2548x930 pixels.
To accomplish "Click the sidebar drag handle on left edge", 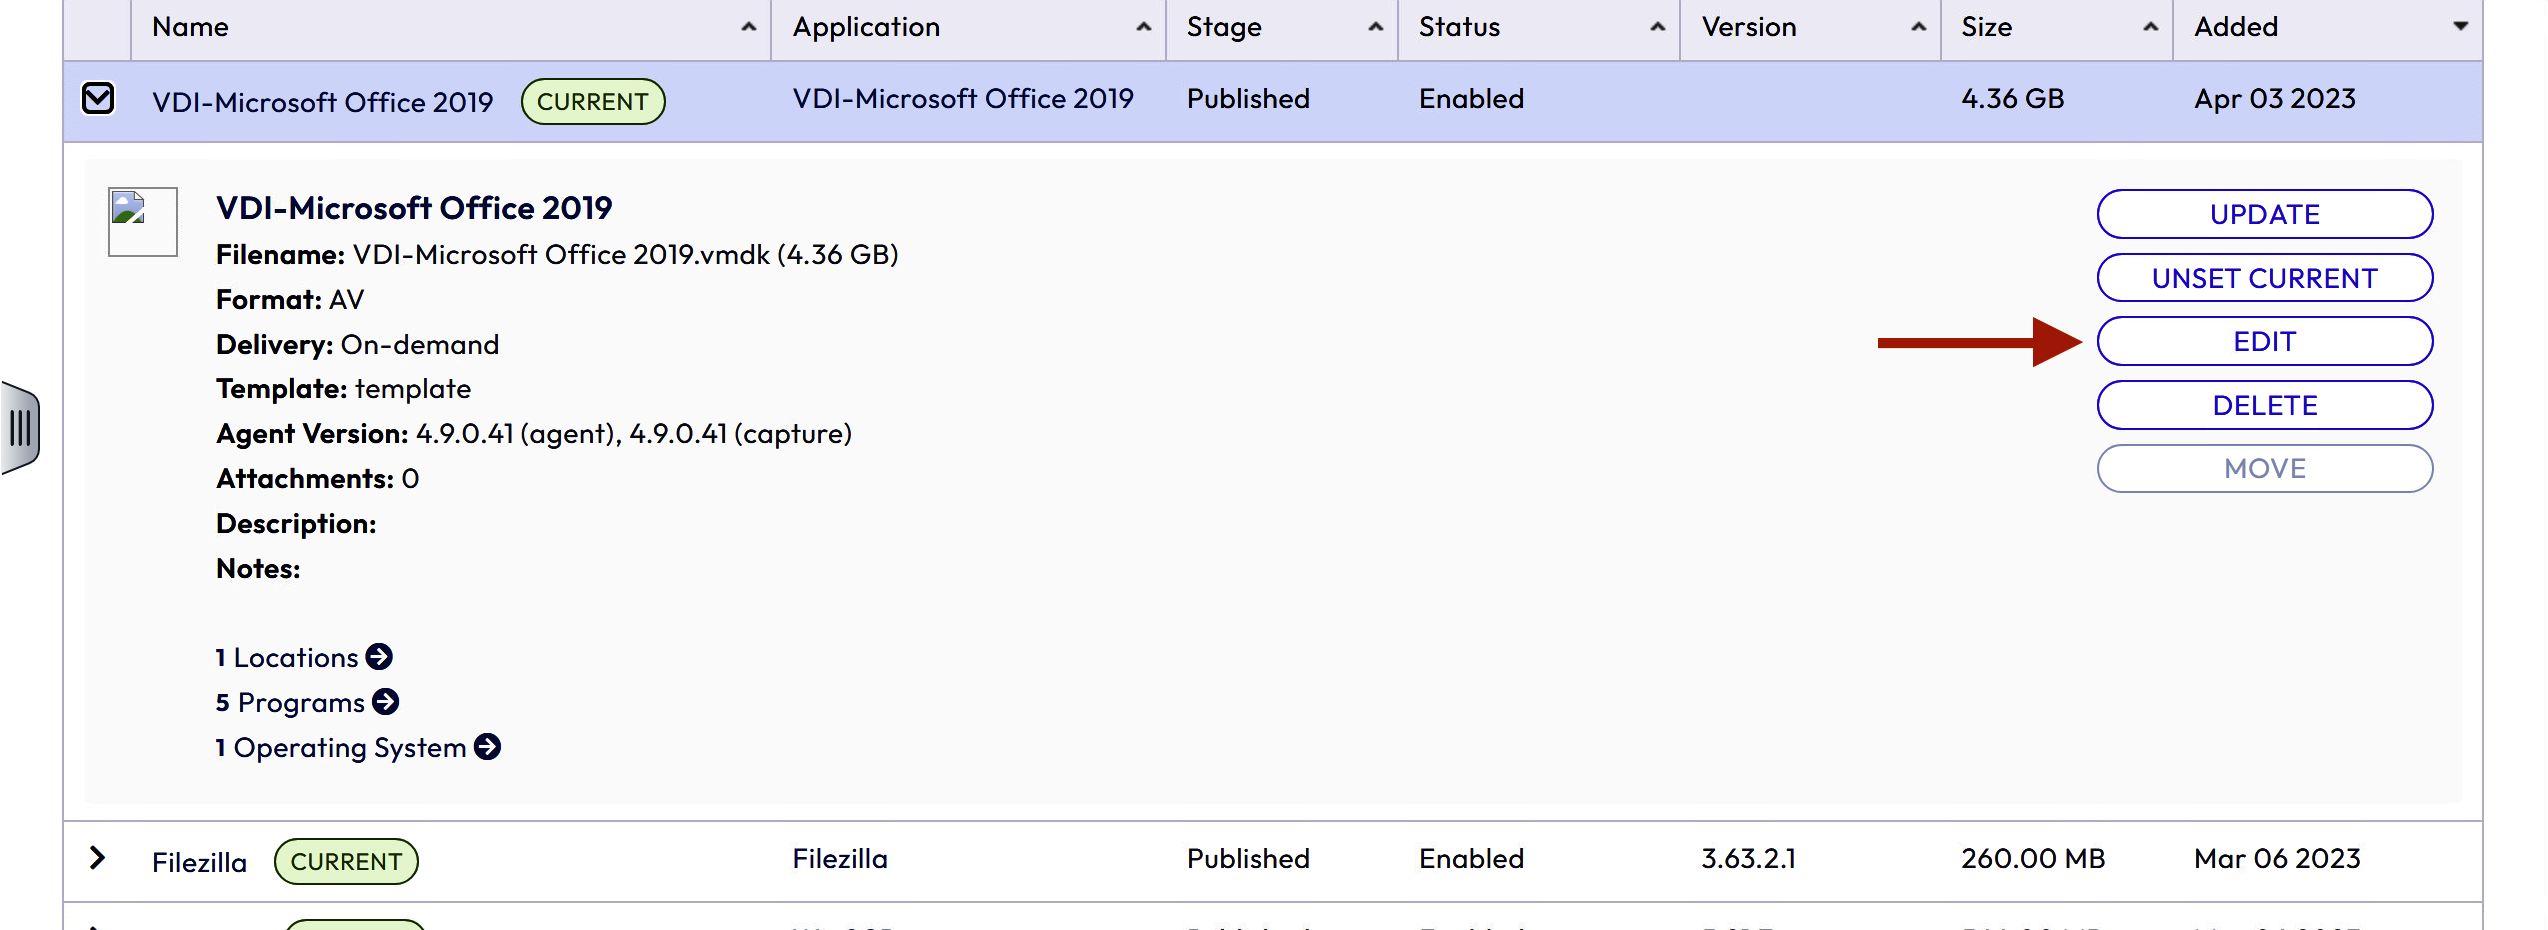I will (x=20, y=428).
